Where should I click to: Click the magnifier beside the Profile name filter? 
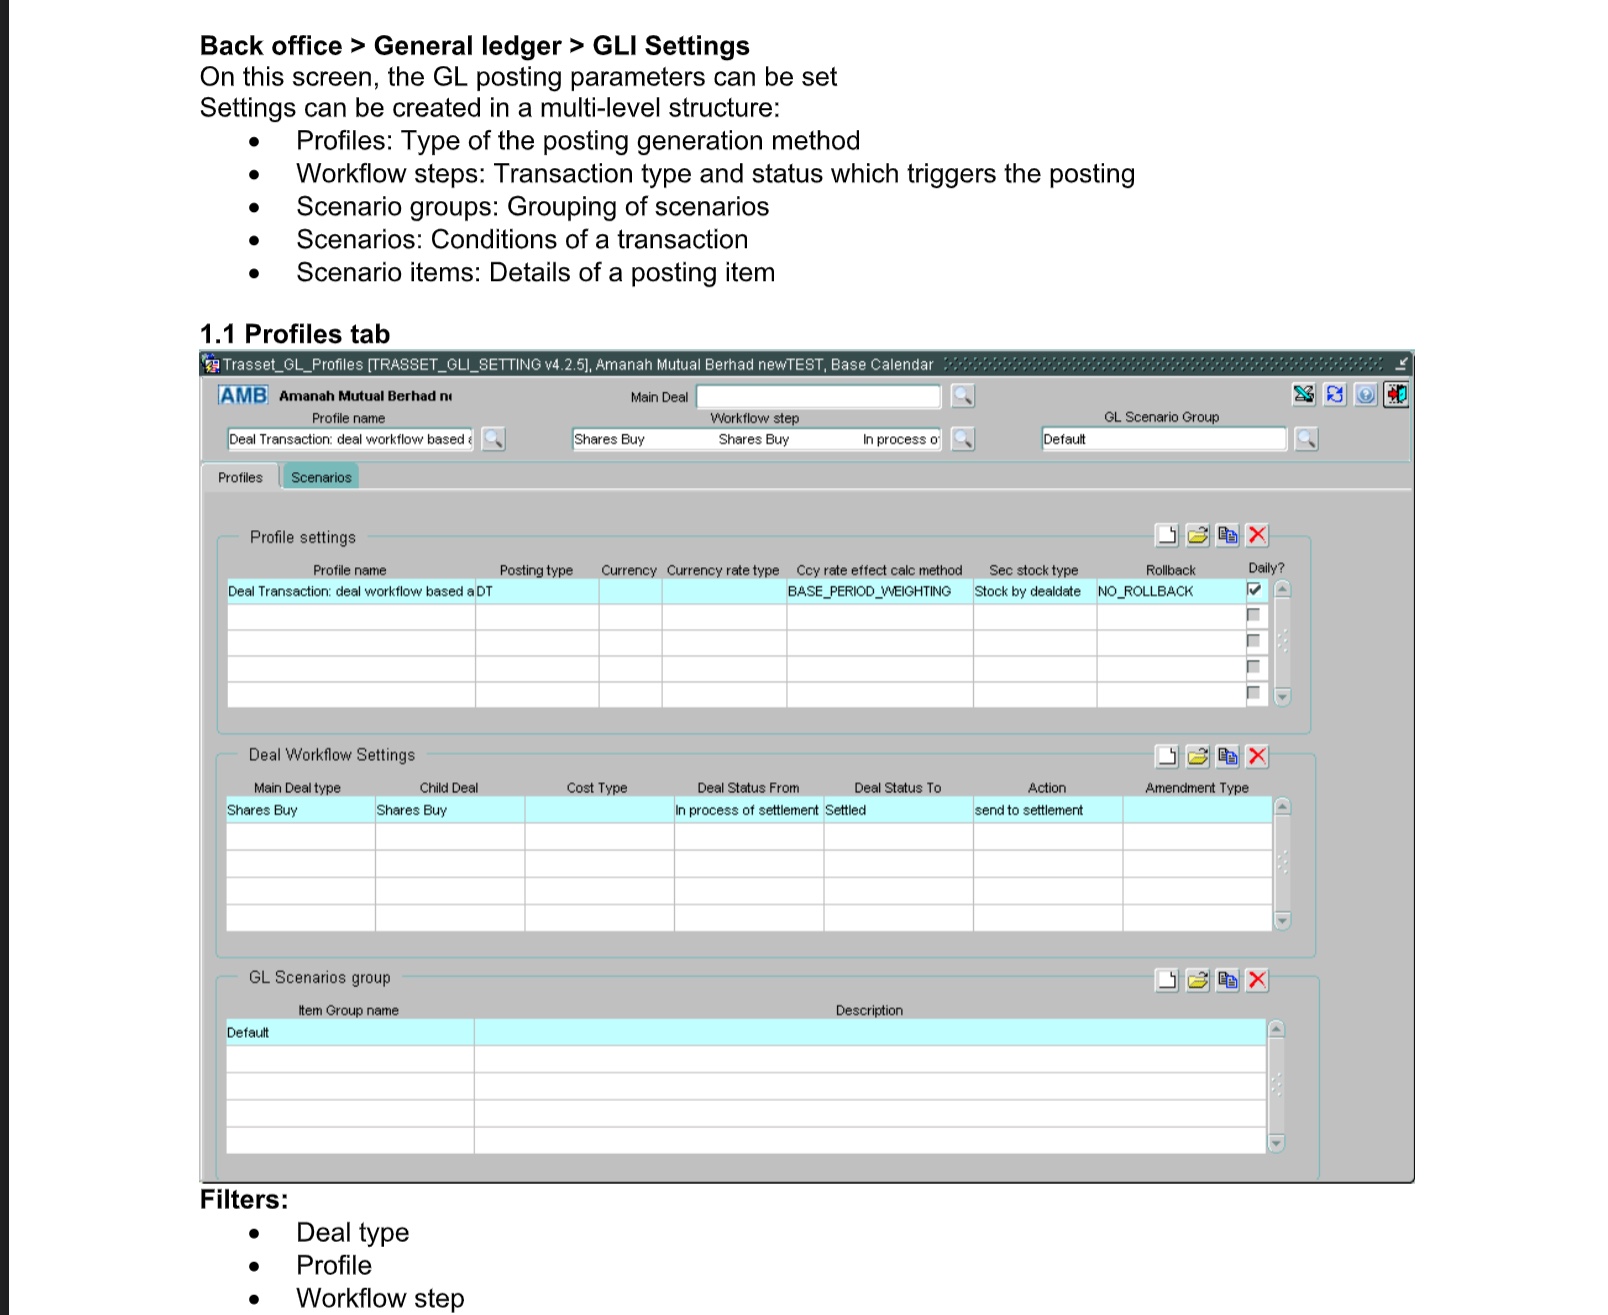tap(493, 439)
